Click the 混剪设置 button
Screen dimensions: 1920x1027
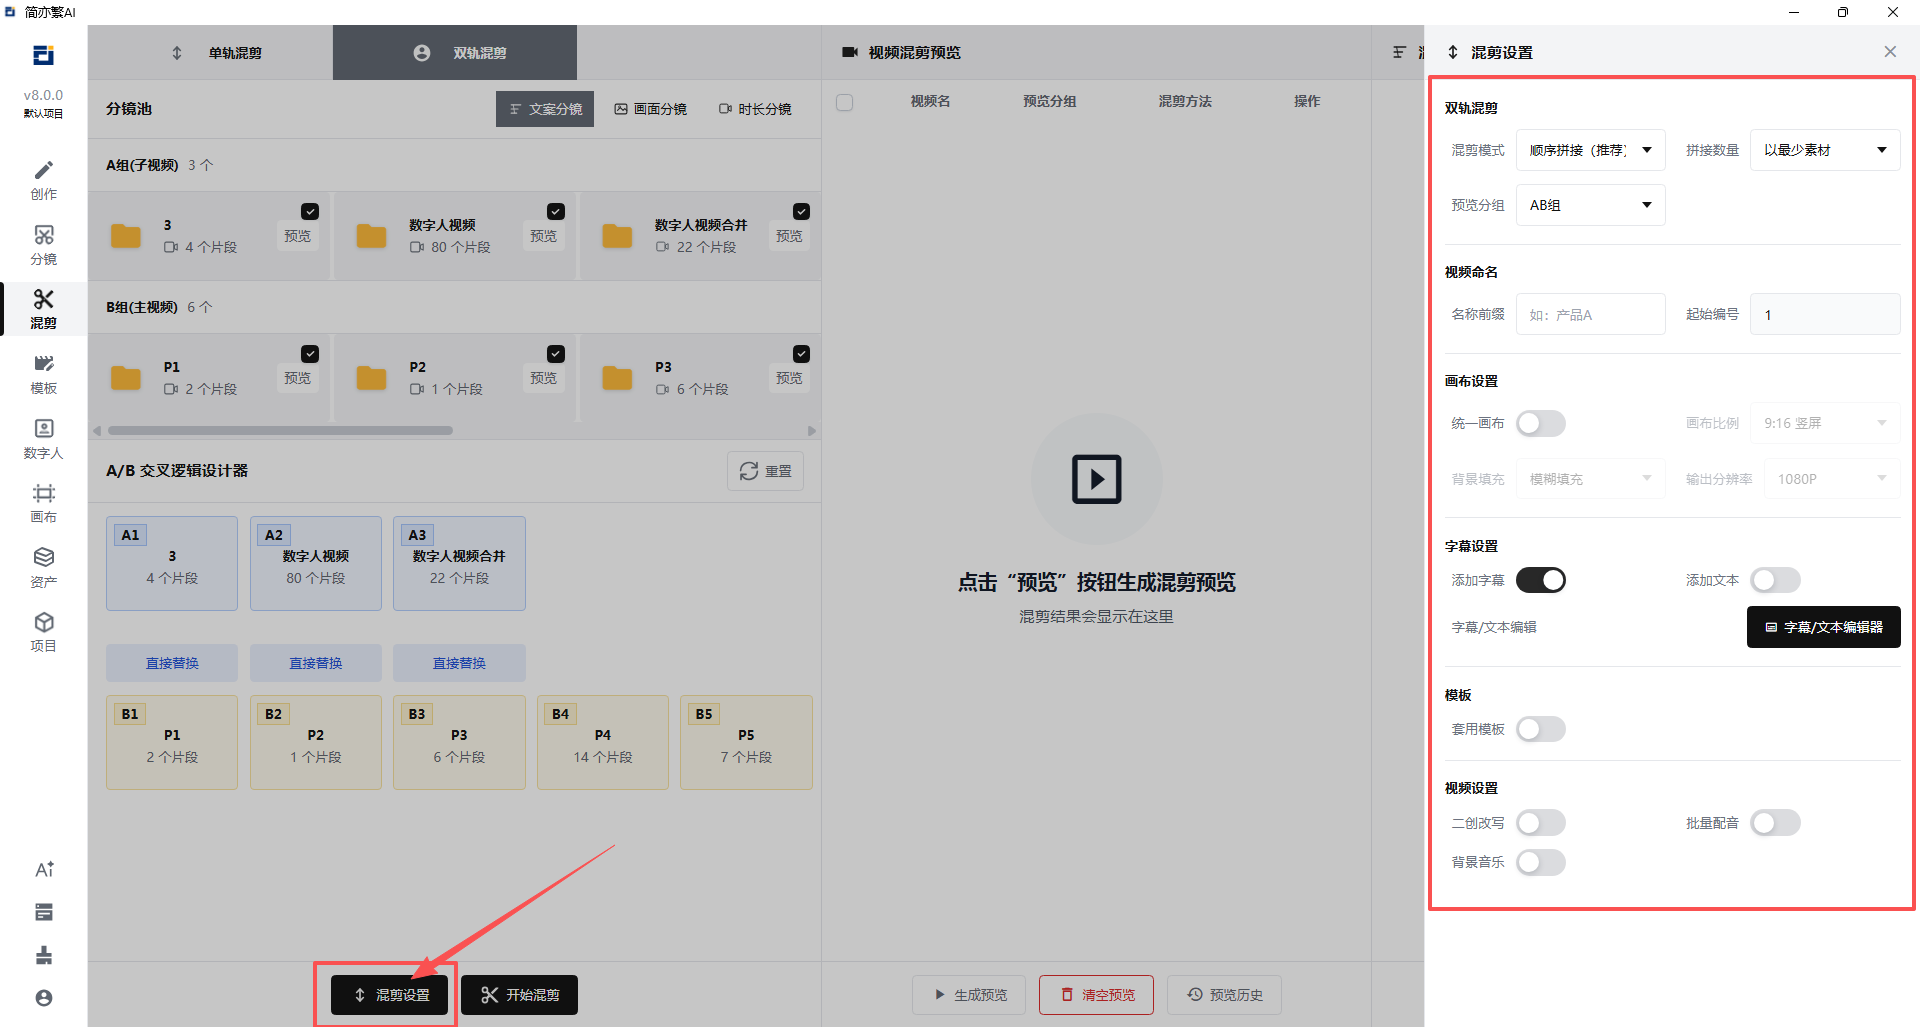(x=392, y=995)
